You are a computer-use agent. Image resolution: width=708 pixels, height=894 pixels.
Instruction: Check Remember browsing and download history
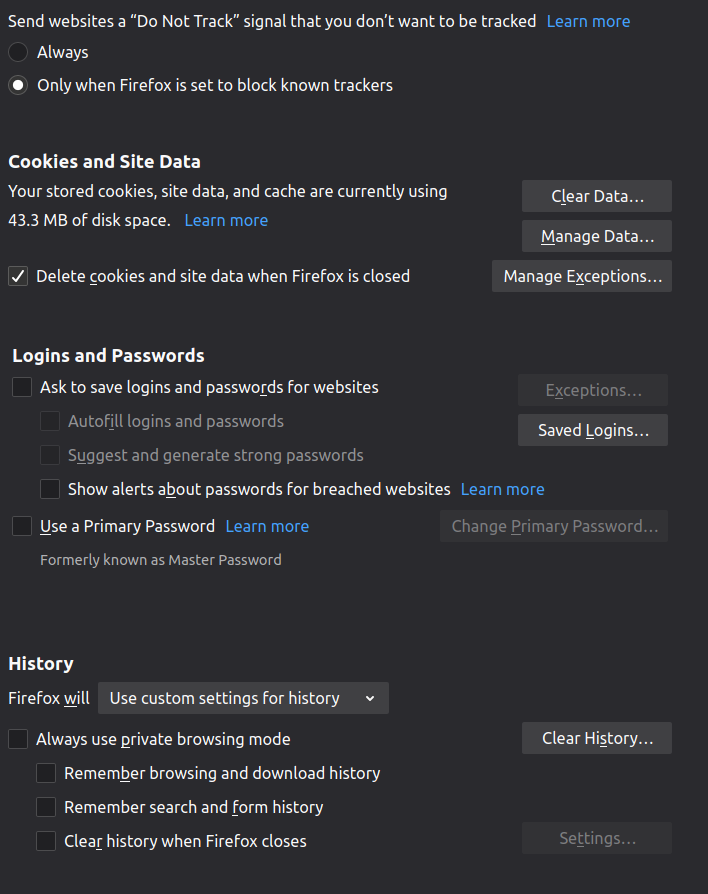(46, 773)
